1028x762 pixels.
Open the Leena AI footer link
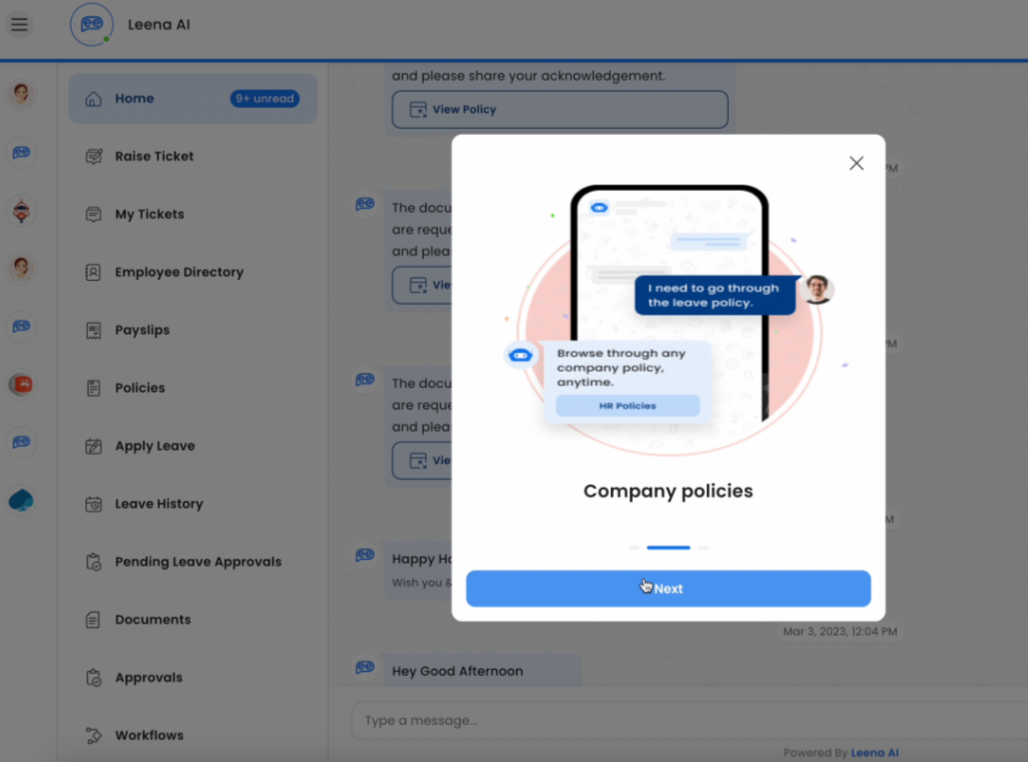[875, 753]
